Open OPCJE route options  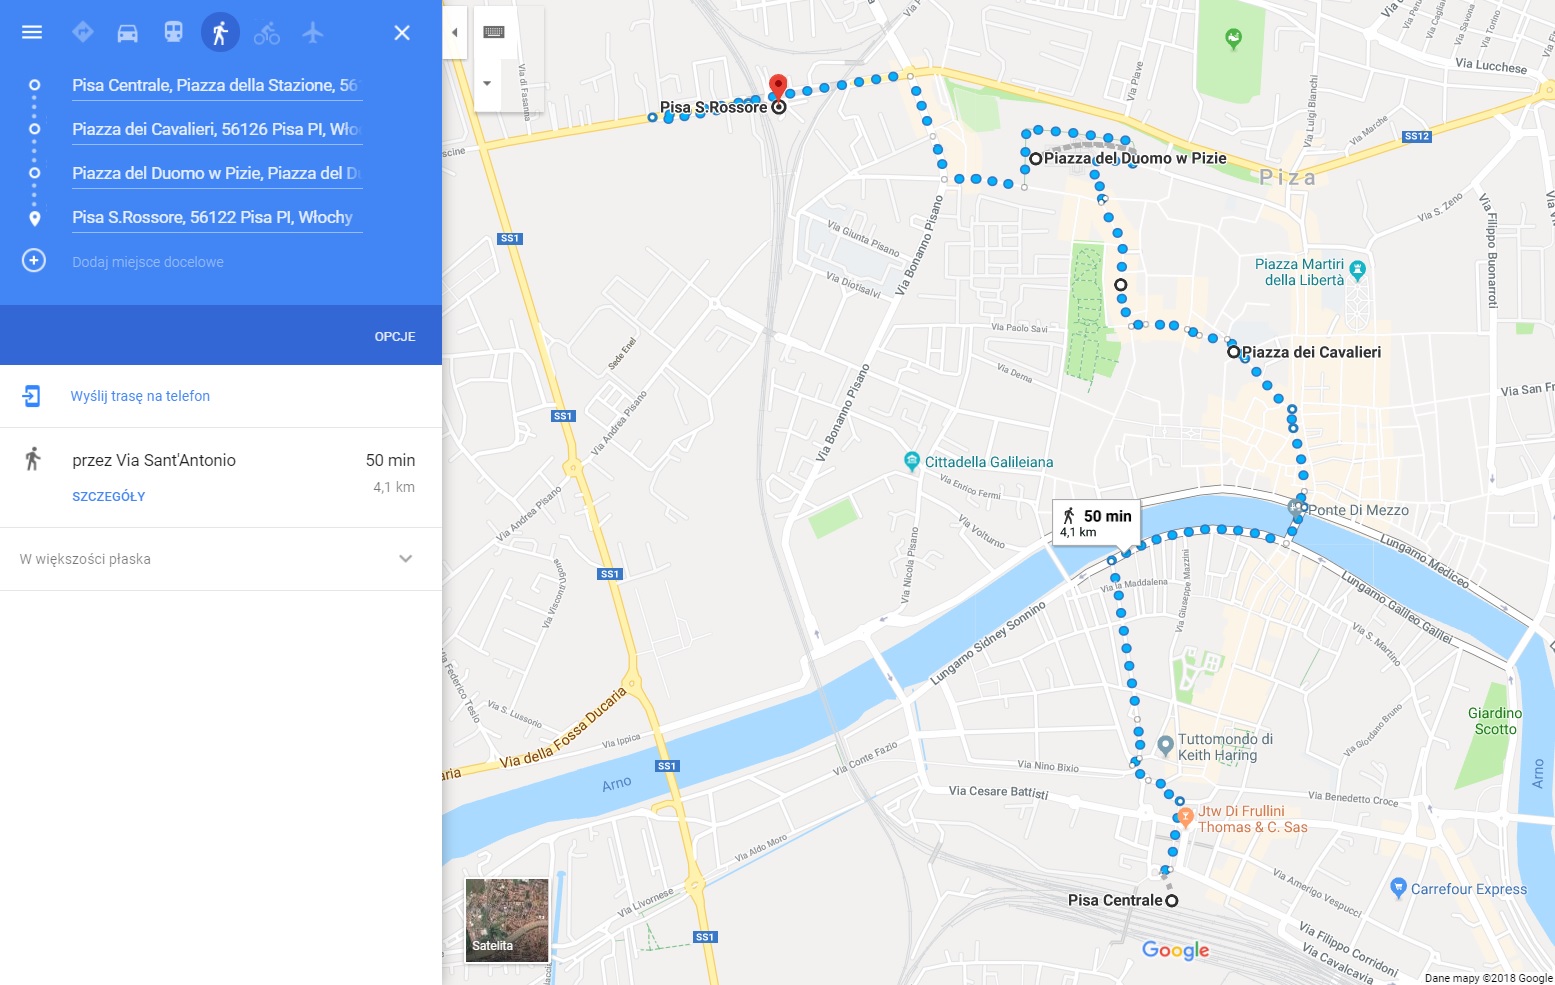395,336
